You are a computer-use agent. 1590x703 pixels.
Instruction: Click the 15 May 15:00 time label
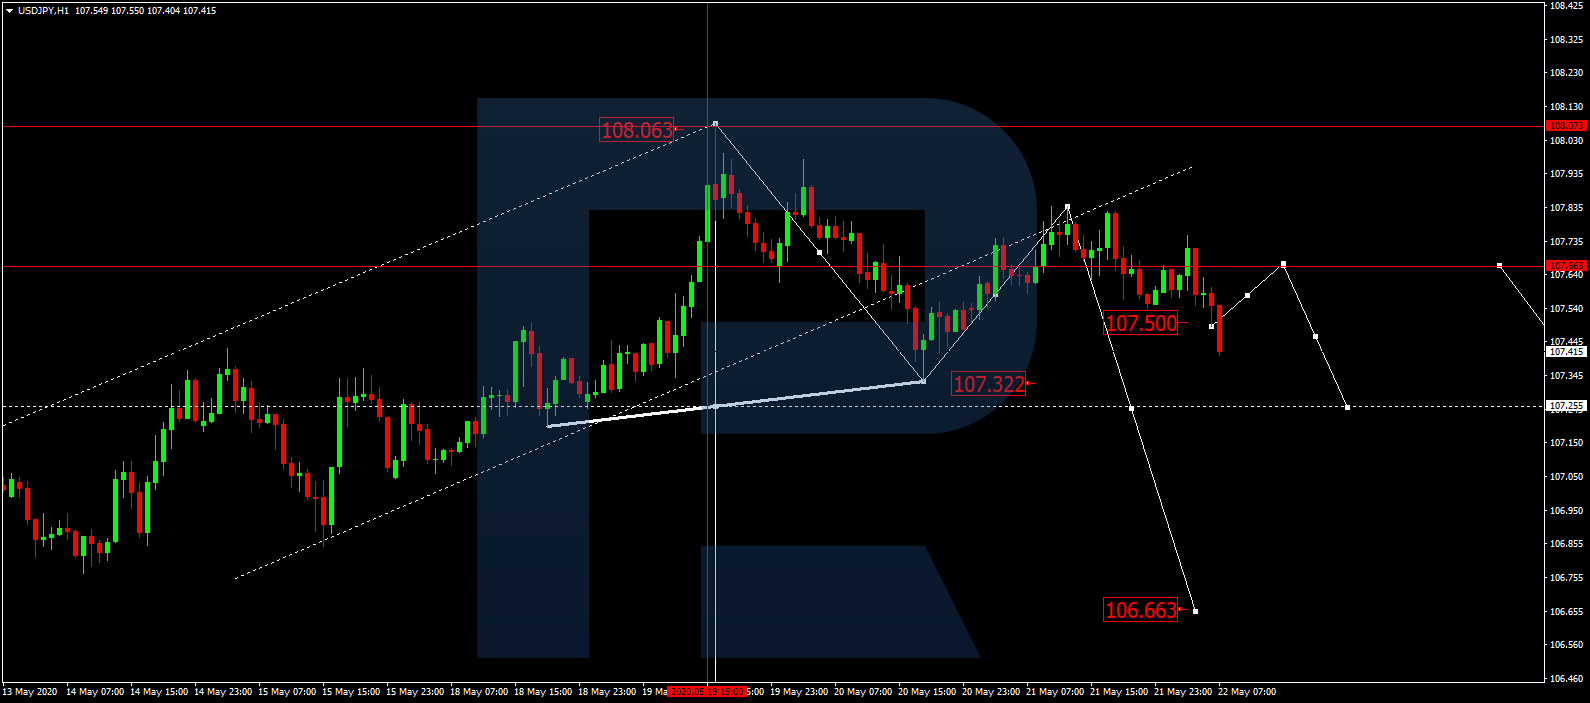[351, 692]
